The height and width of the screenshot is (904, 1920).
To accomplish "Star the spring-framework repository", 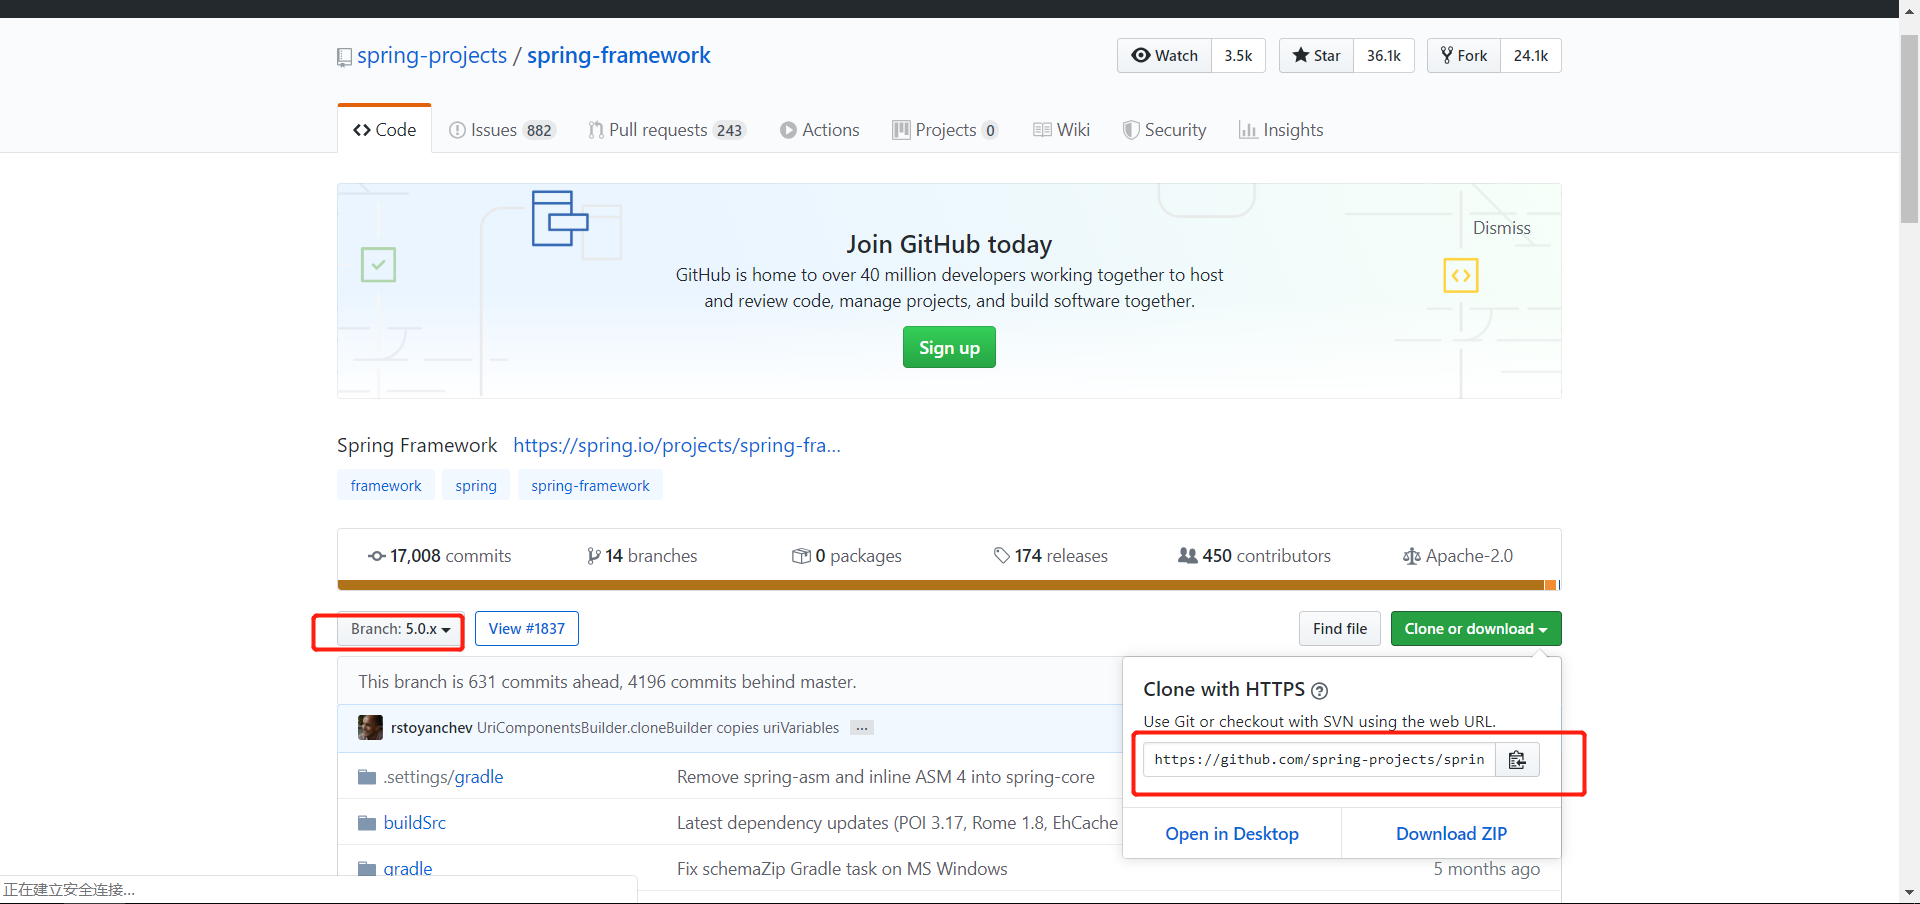I will click(1316, 56).
